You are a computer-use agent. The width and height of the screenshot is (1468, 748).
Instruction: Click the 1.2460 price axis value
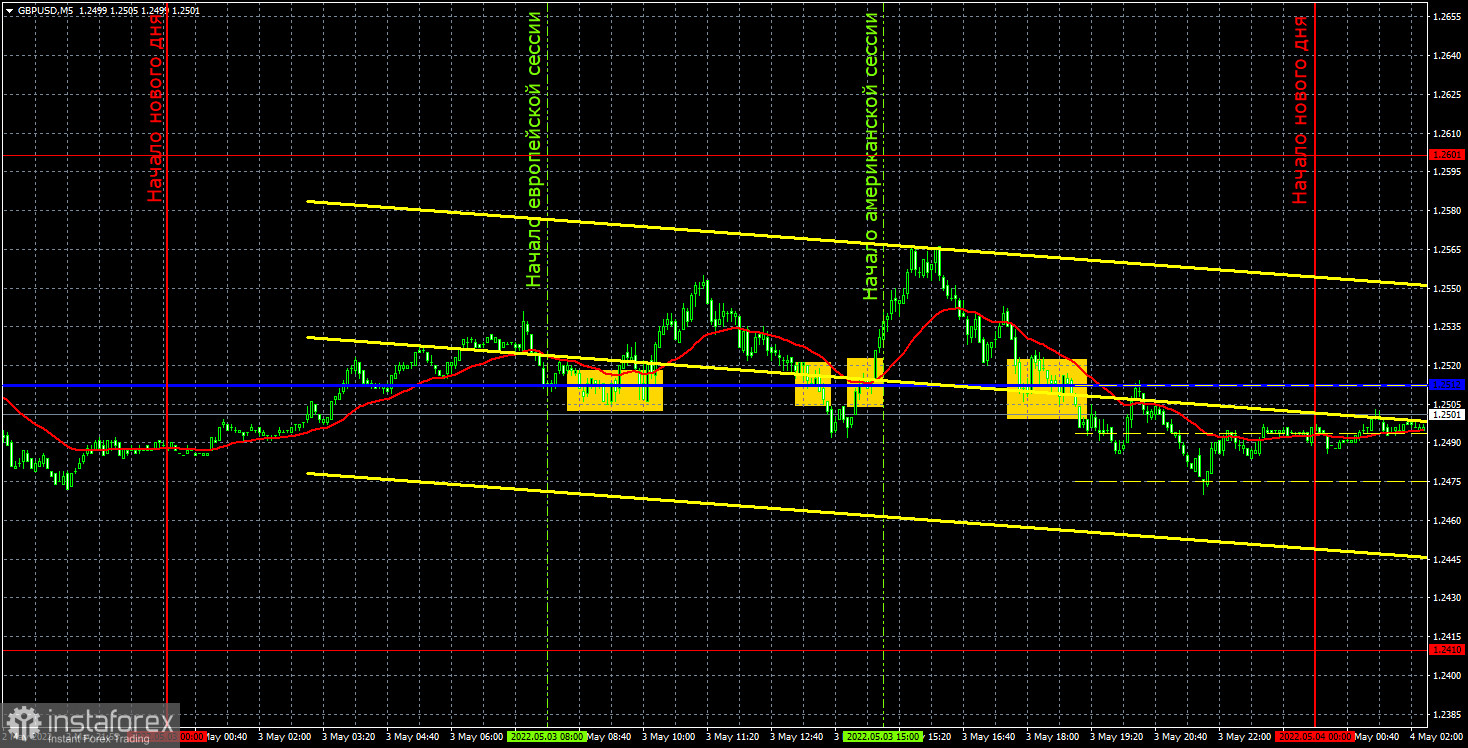pyautogui.click(x=1449, y=521)
